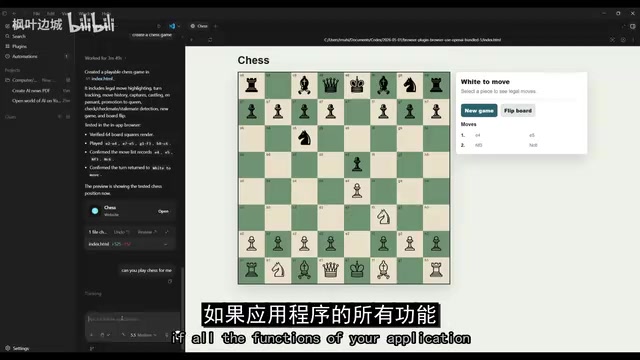Add an attachment with the plus icon
This screenshot has height=360, width=640.
(x=91, y=335)
